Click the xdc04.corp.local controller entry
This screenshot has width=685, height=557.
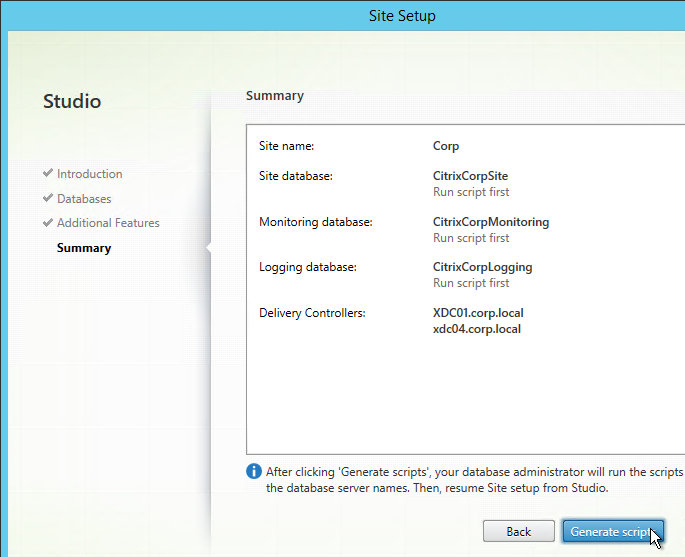477,329
